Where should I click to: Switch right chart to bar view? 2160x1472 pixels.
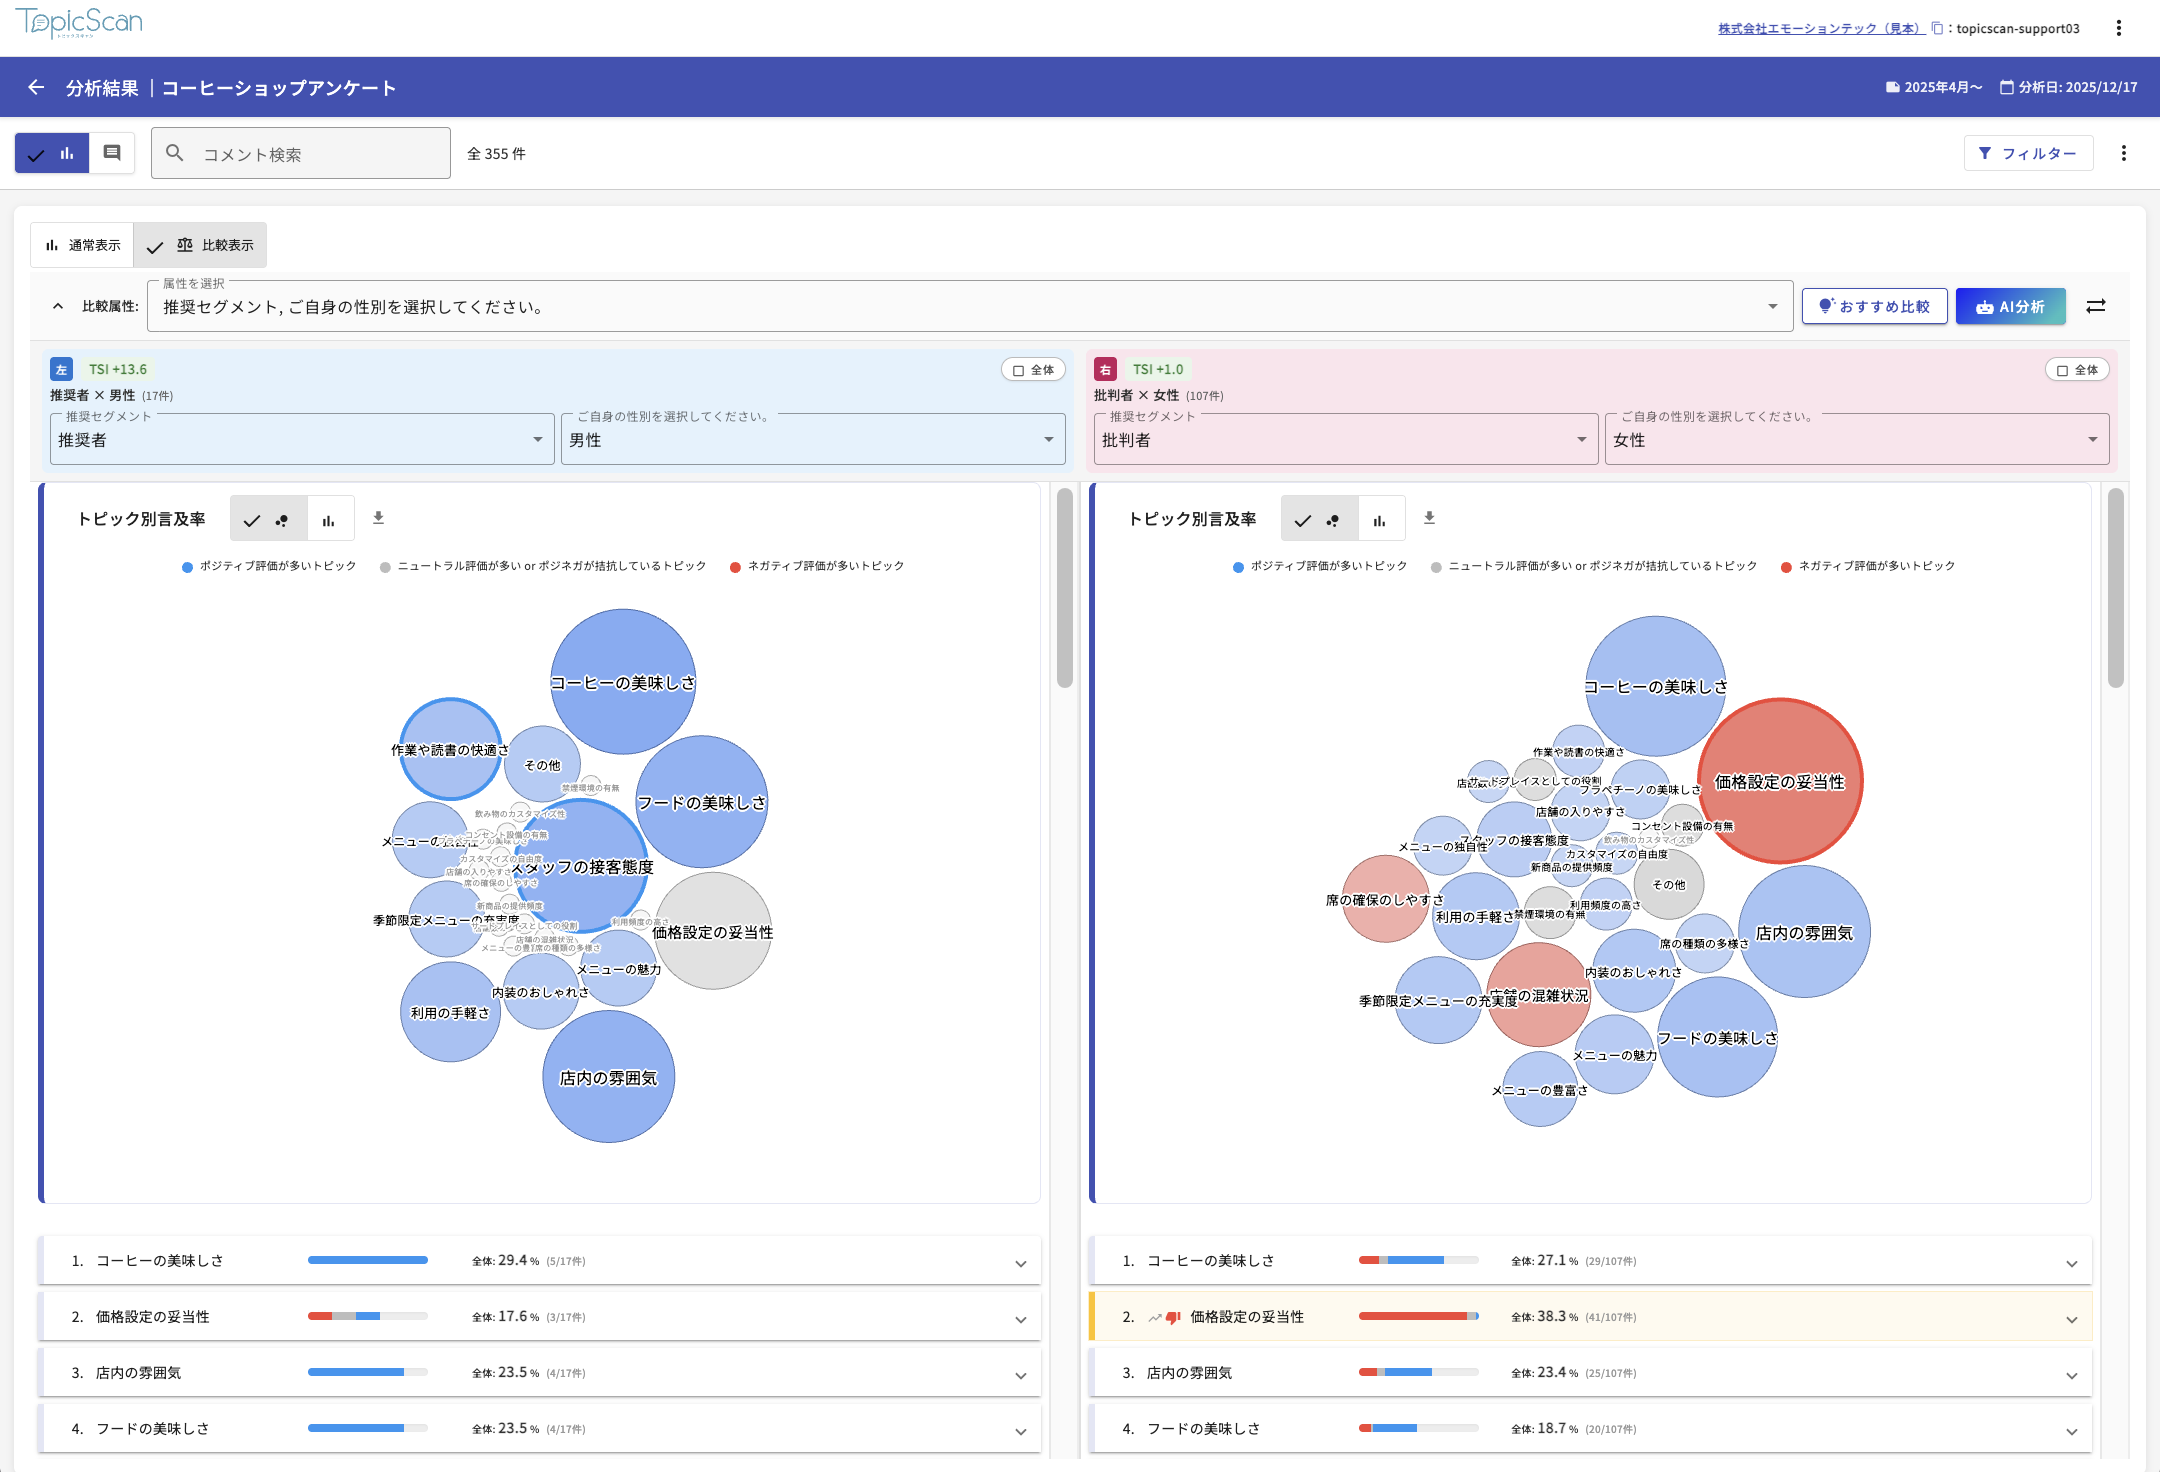click(1380, 519)
